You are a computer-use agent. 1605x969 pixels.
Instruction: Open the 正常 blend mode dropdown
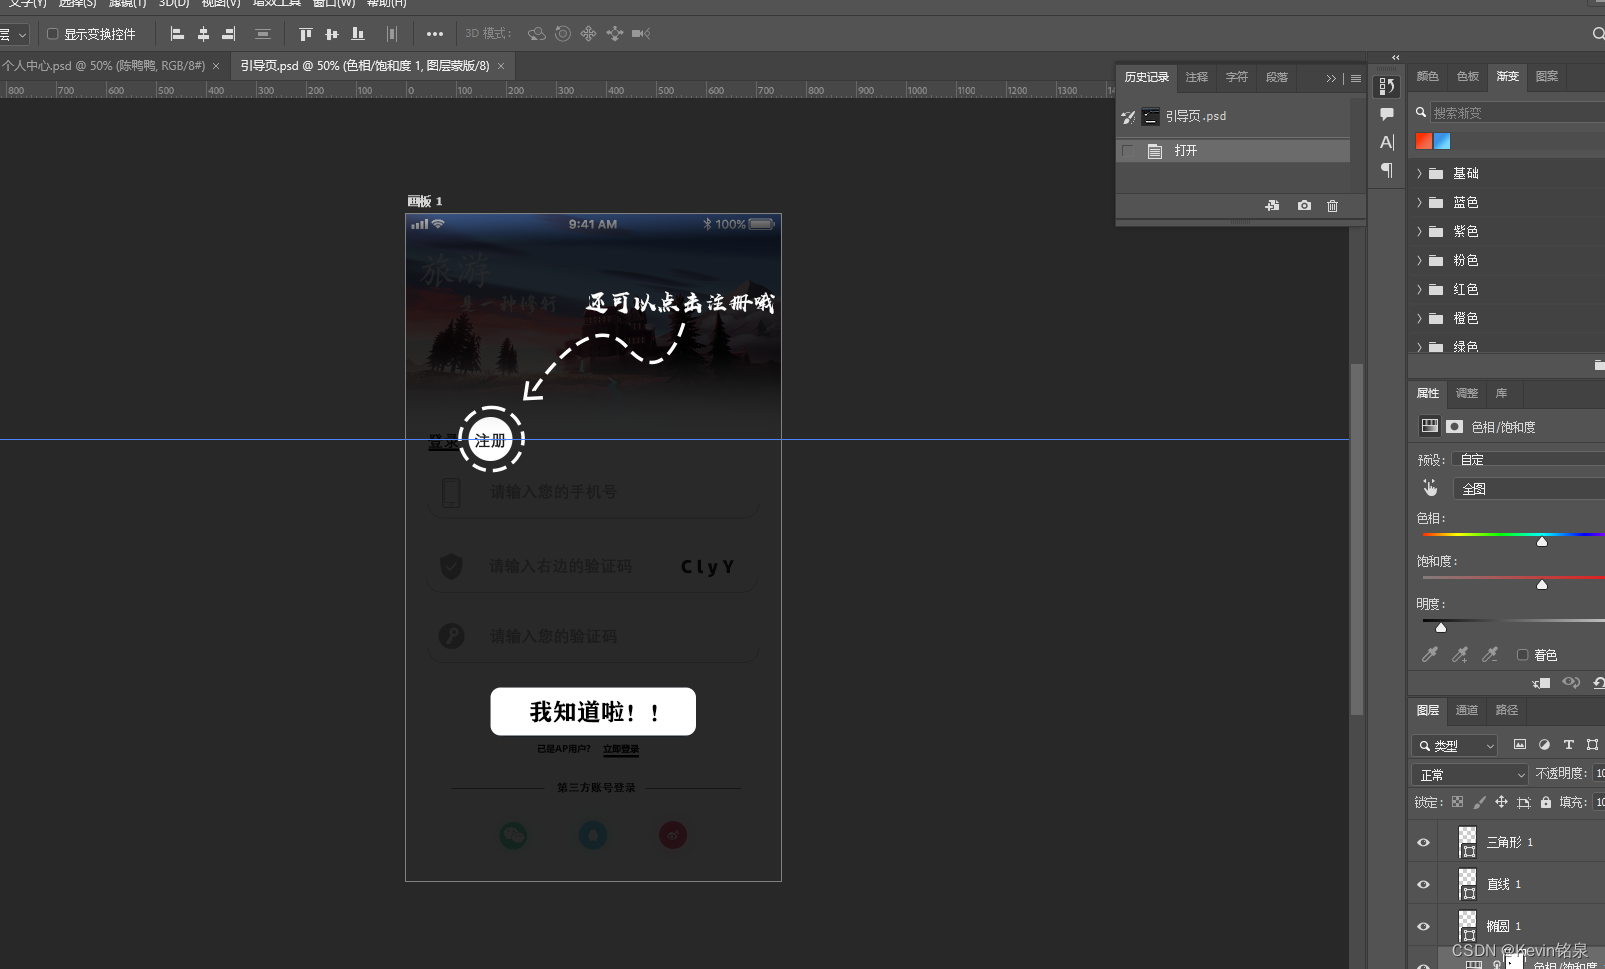(x=1468, y=773)
